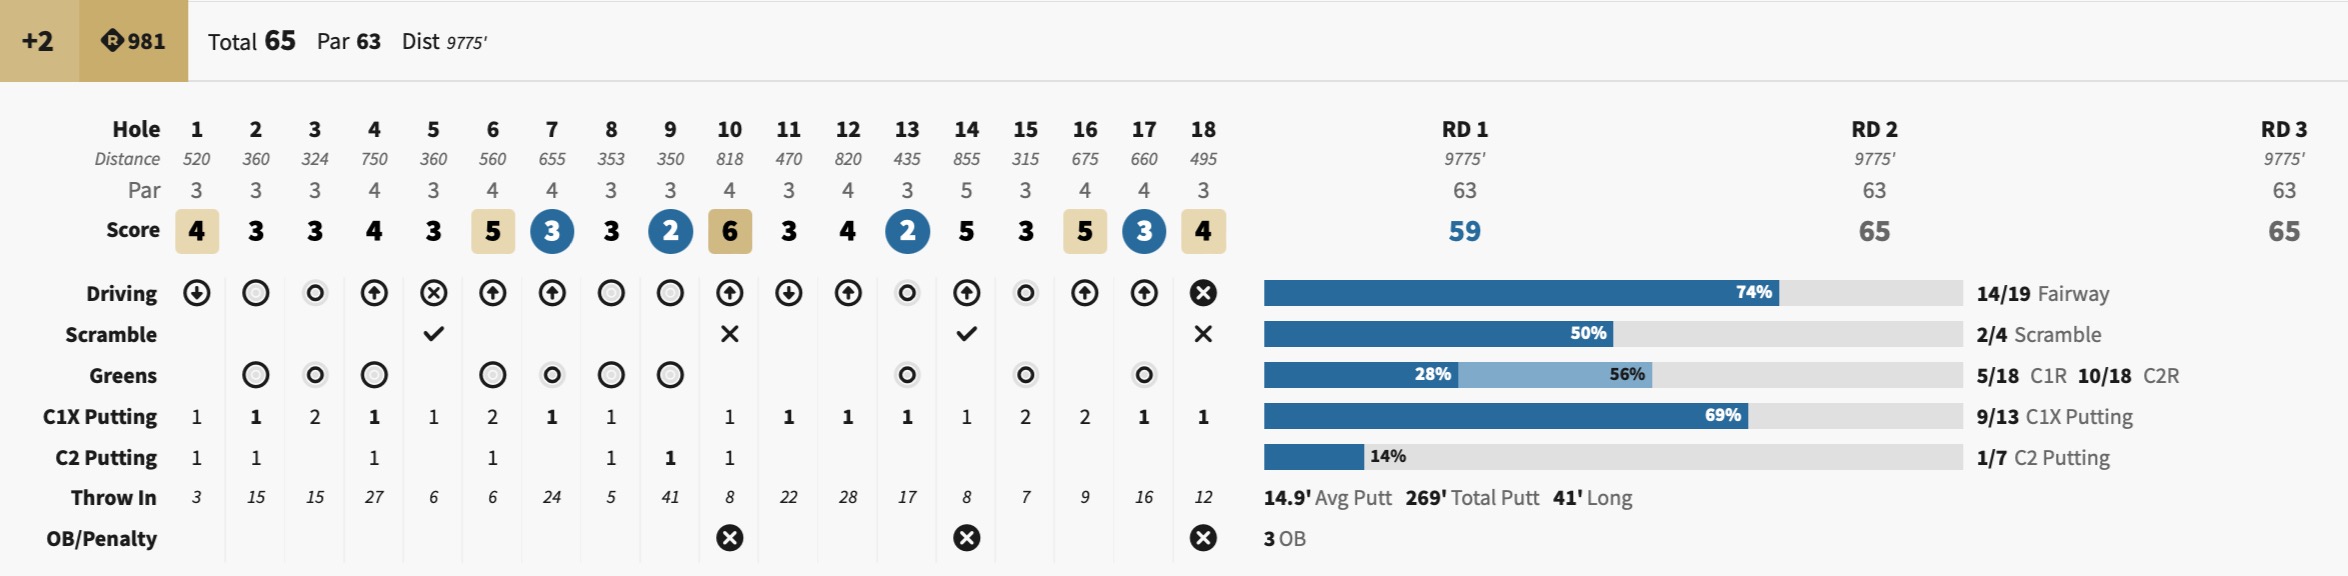This screenshot has height=576, width=2348.
Task: Click the +2 score badge
Action: tap(39, 41)
